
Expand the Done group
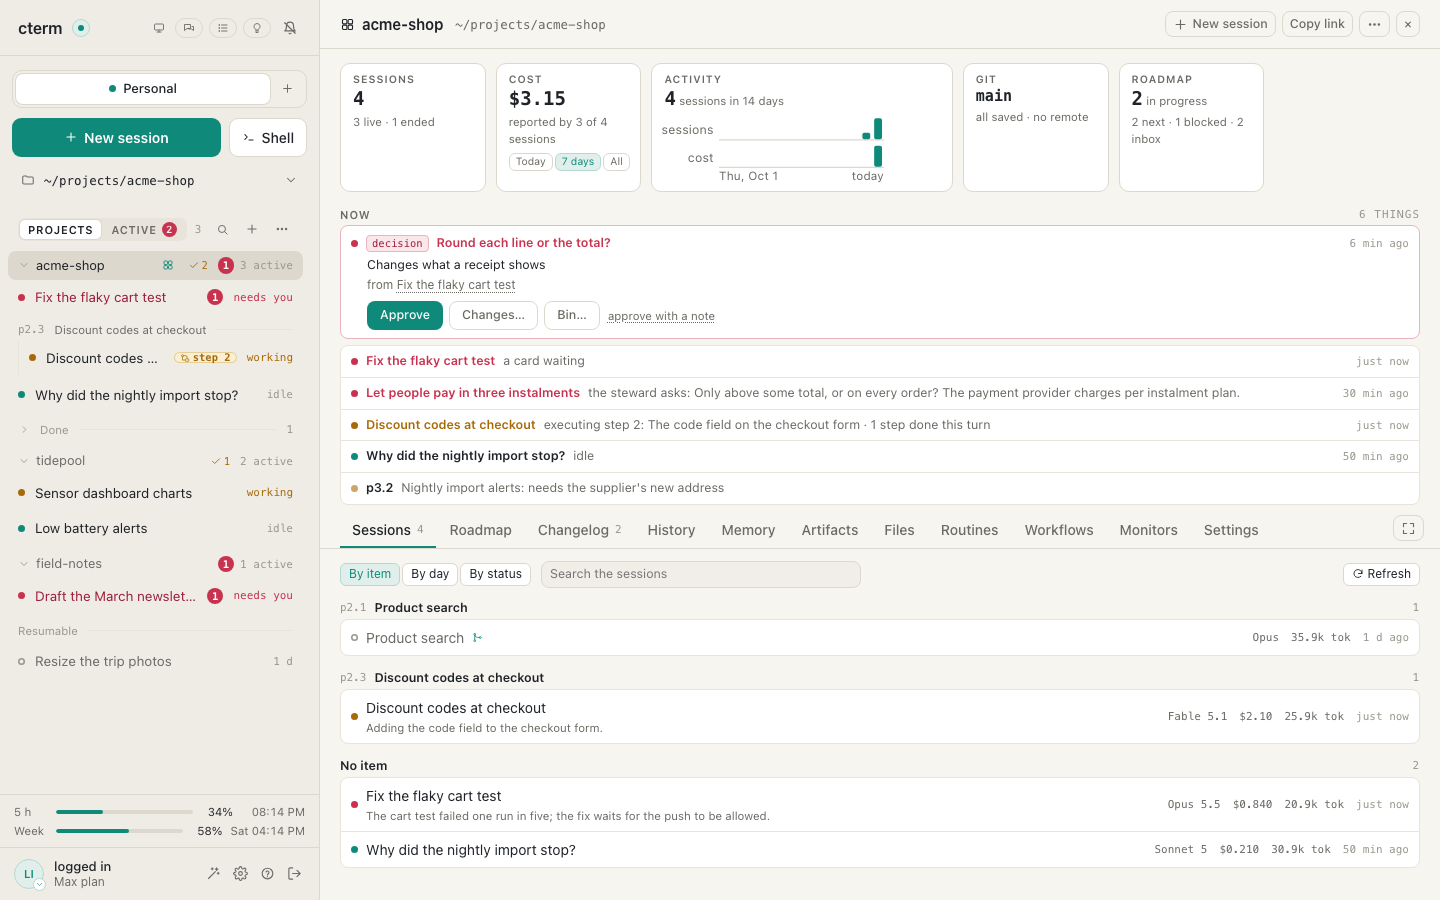tap(24, 430)
